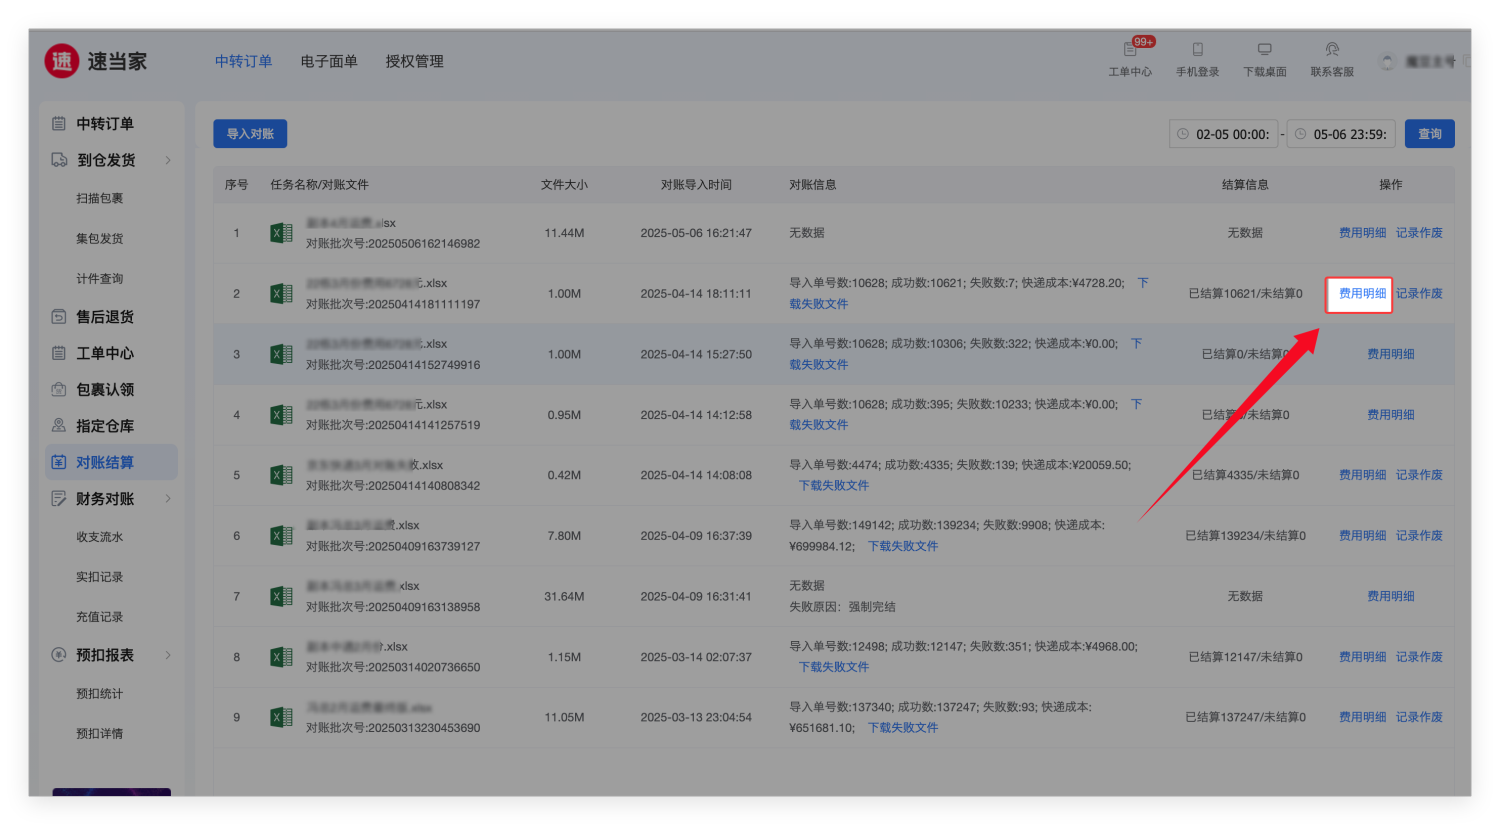1500x825 pixels.
Task: Click the Excel file icon in row 1
Action: pos(281,233)
